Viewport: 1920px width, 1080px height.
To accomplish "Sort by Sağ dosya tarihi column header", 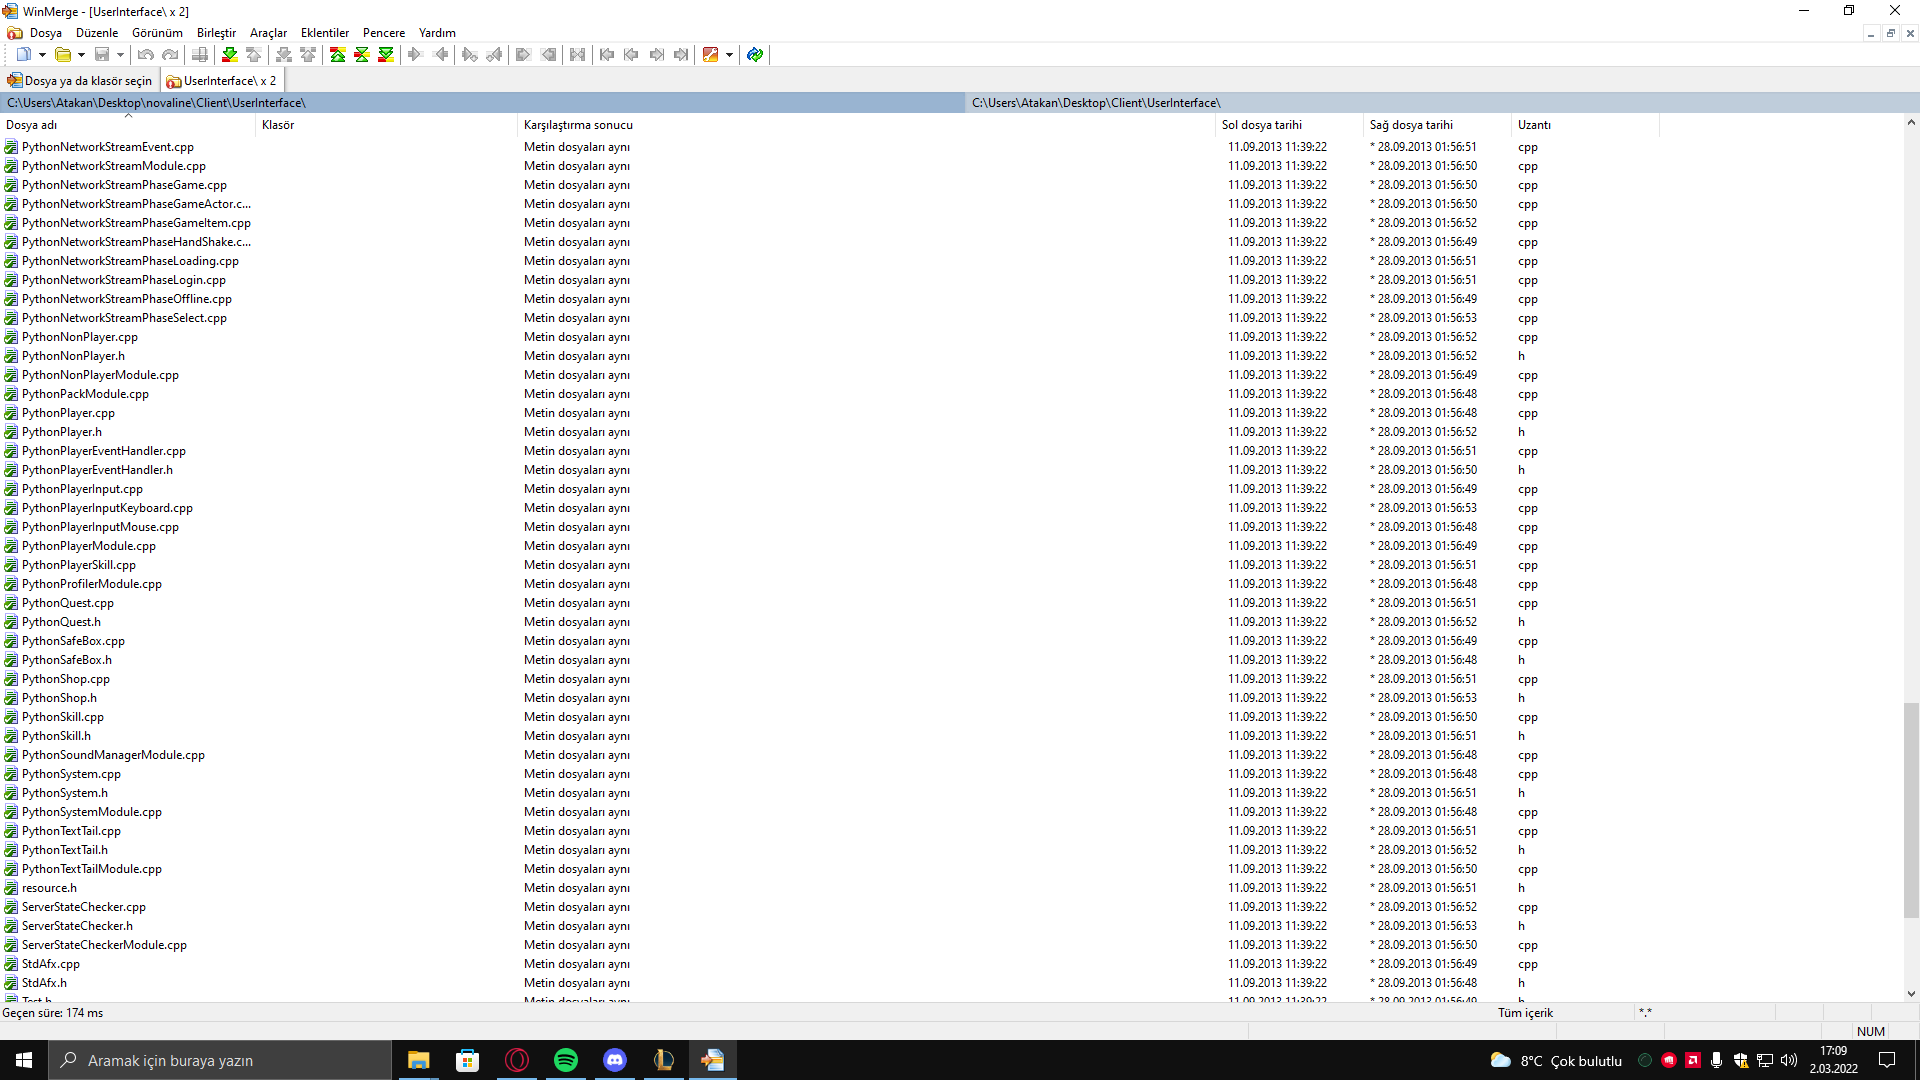I will (1411, 125).
